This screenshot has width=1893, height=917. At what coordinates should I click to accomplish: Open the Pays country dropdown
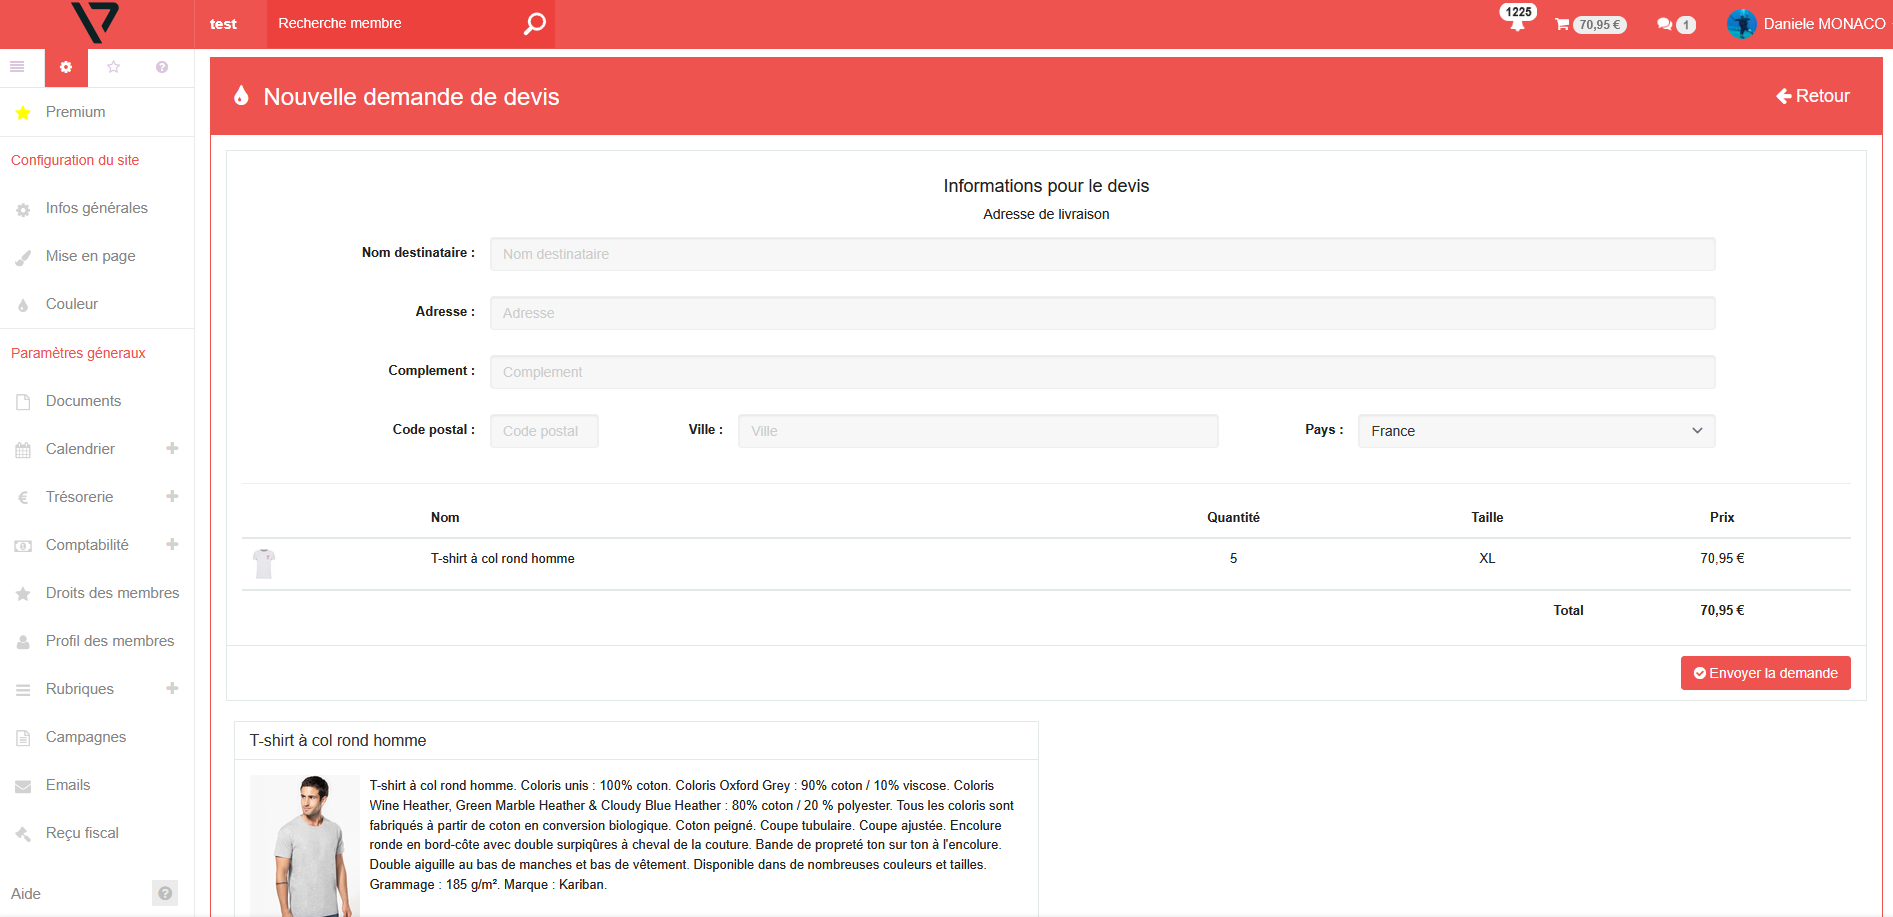tap(1535, 431)
